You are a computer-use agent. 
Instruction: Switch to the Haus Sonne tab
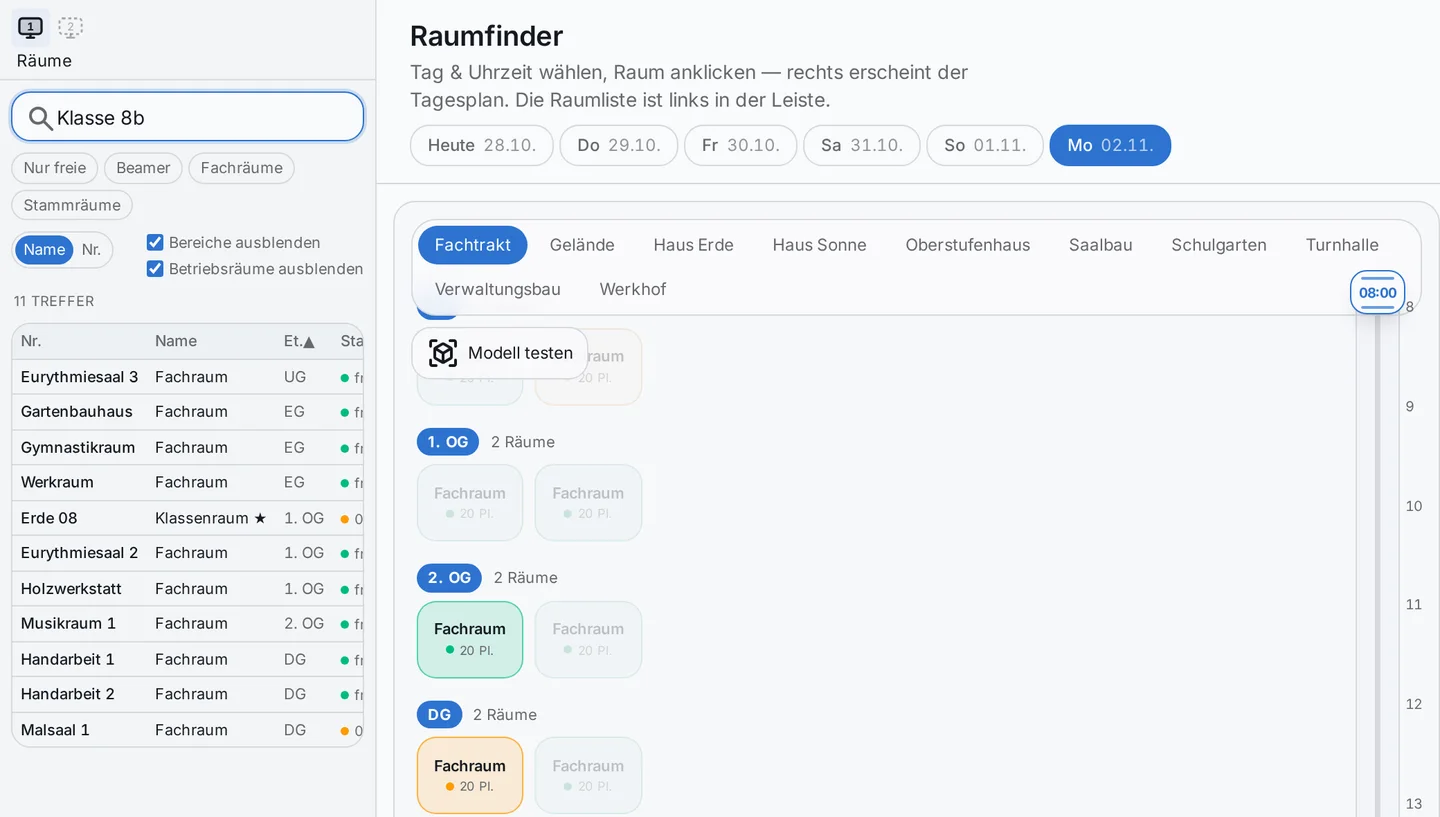coord(820,245)
